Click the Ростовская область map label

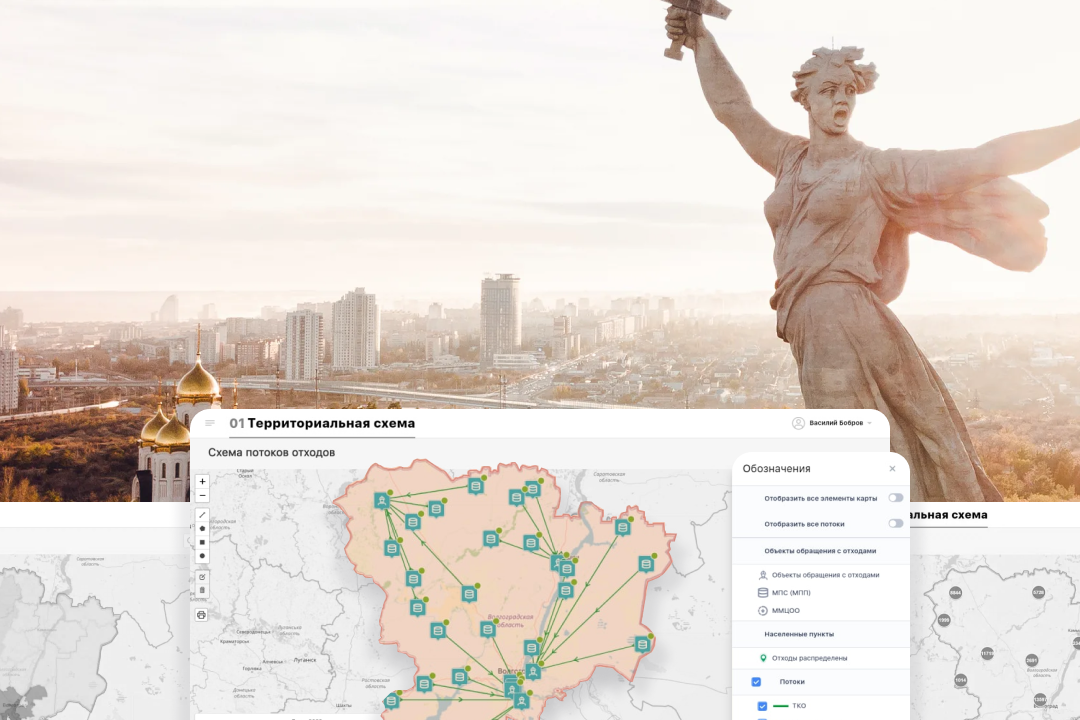[375, 683]
